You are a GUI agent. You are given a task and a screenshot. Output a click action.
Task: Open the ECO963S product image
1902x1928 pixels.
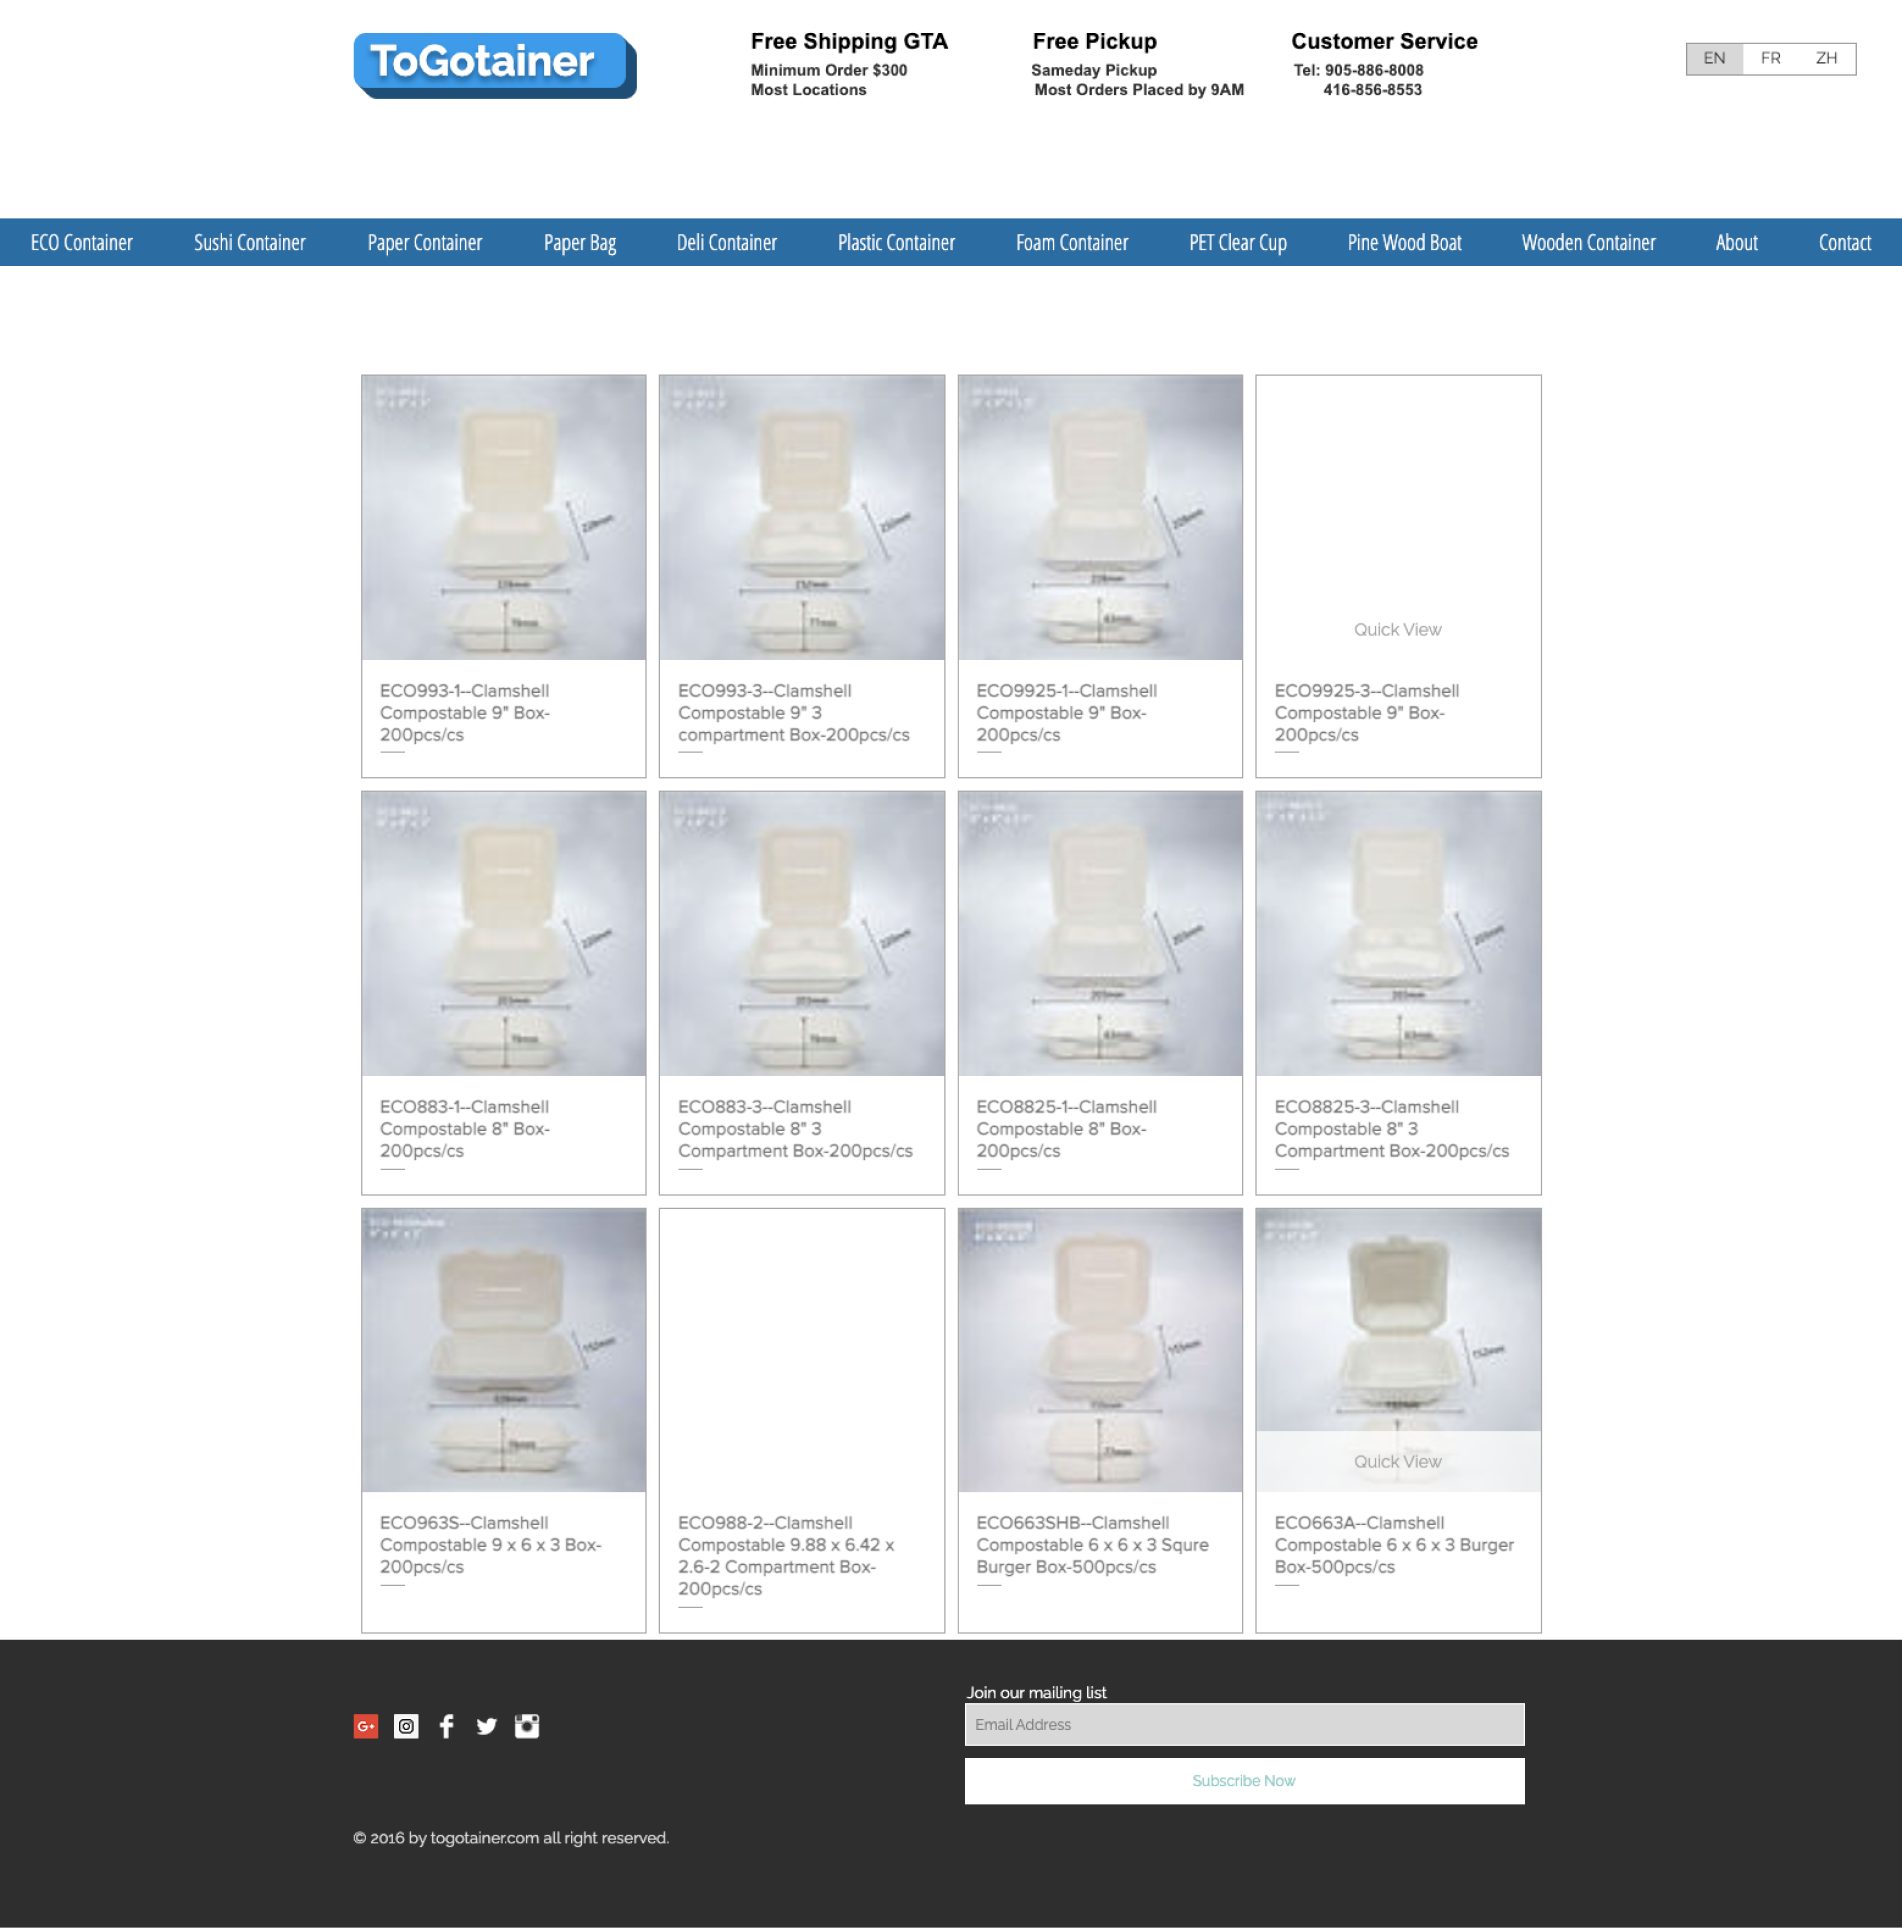tap(503, 1350)
